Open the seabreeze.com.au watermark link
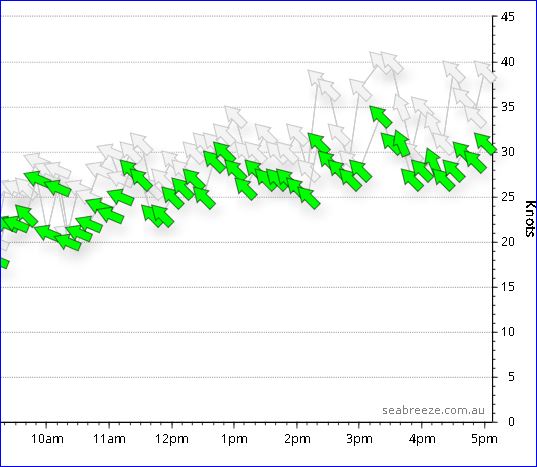This screenshot has width=537, height=467. [433, 410]
